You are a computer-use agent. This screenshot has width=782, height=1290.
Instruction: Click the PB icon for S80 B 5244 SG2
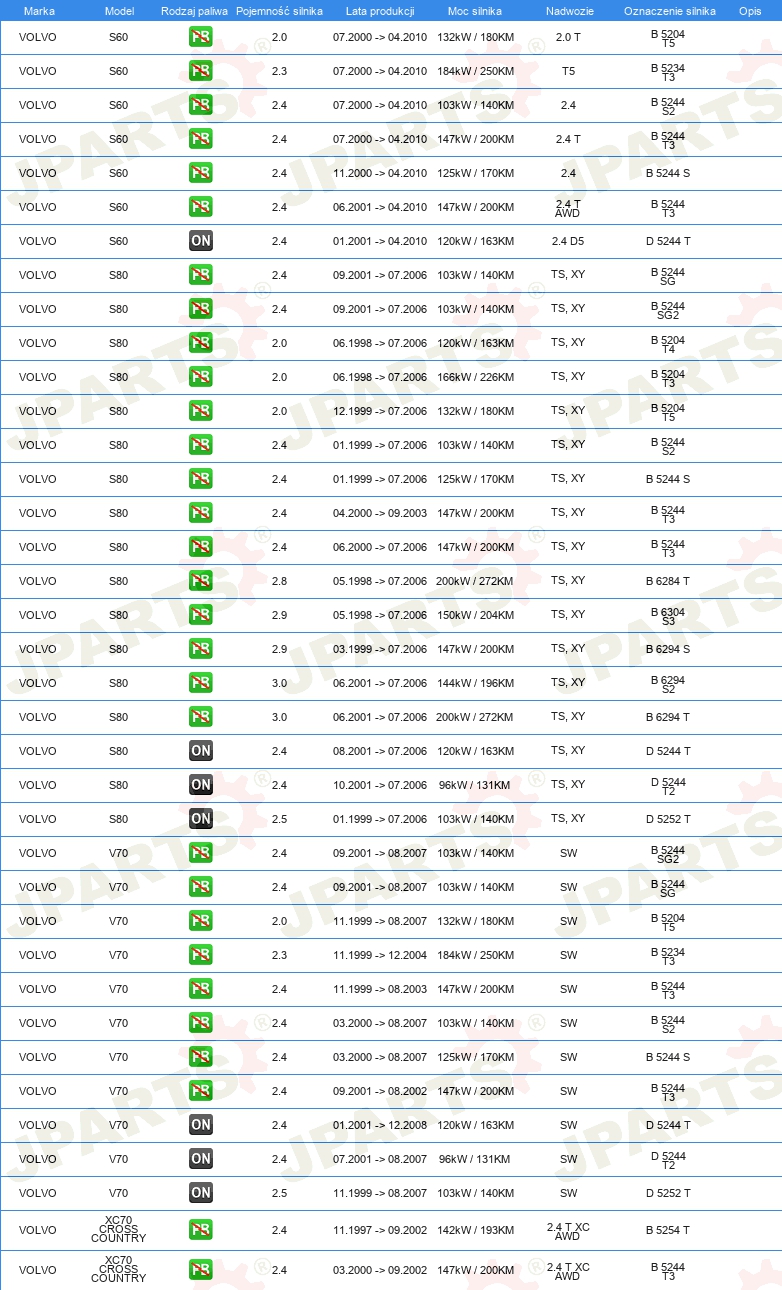[x=200, y=310]
